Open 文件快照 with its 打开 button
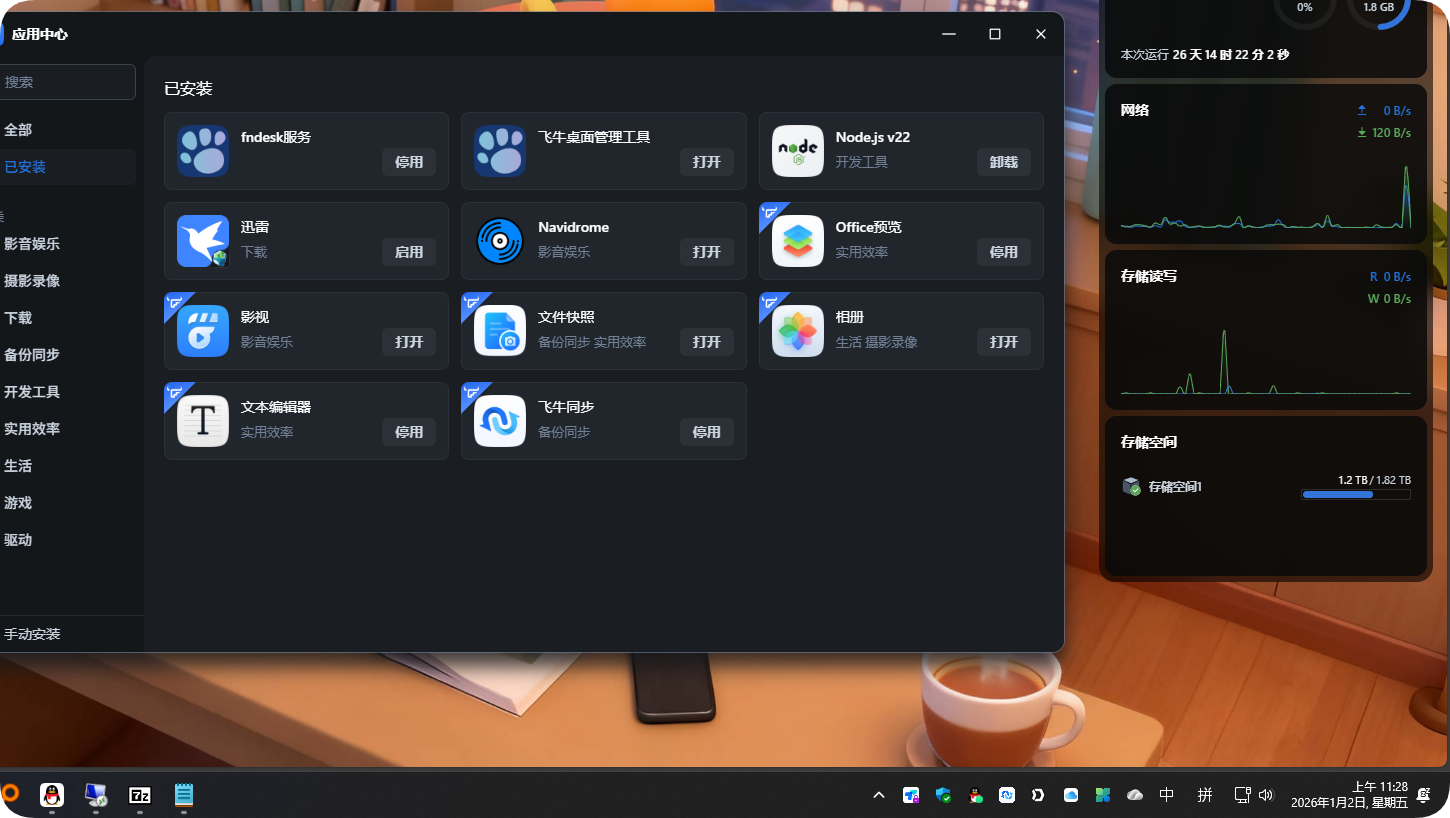The image size is (1450, 818). (x=707, y=342)
